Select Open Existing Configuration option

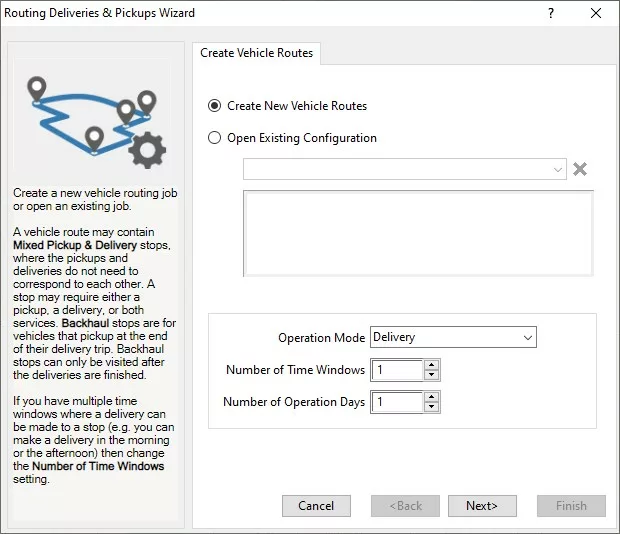215,138
